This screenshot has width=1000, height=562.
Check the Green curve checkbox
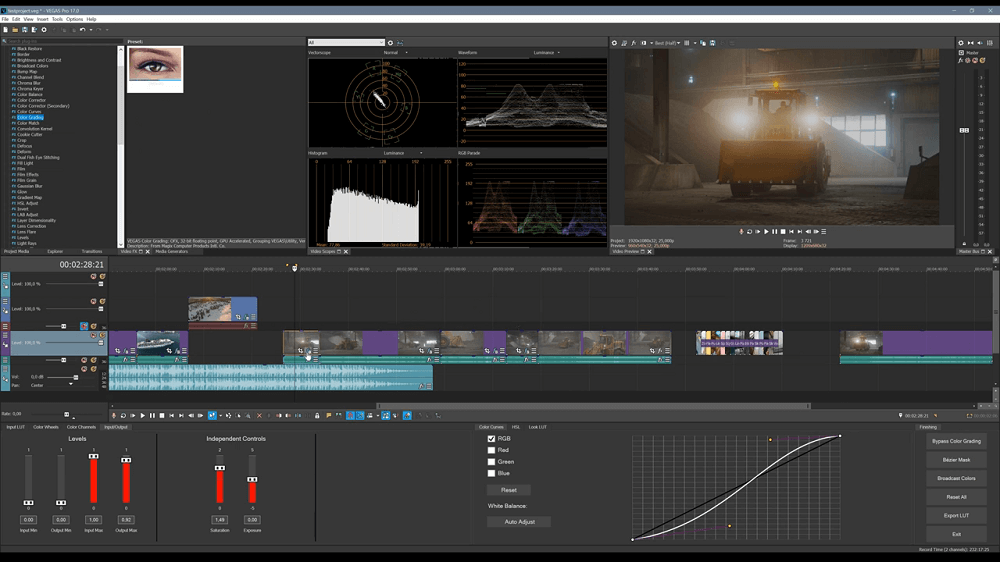click(491, 462)
